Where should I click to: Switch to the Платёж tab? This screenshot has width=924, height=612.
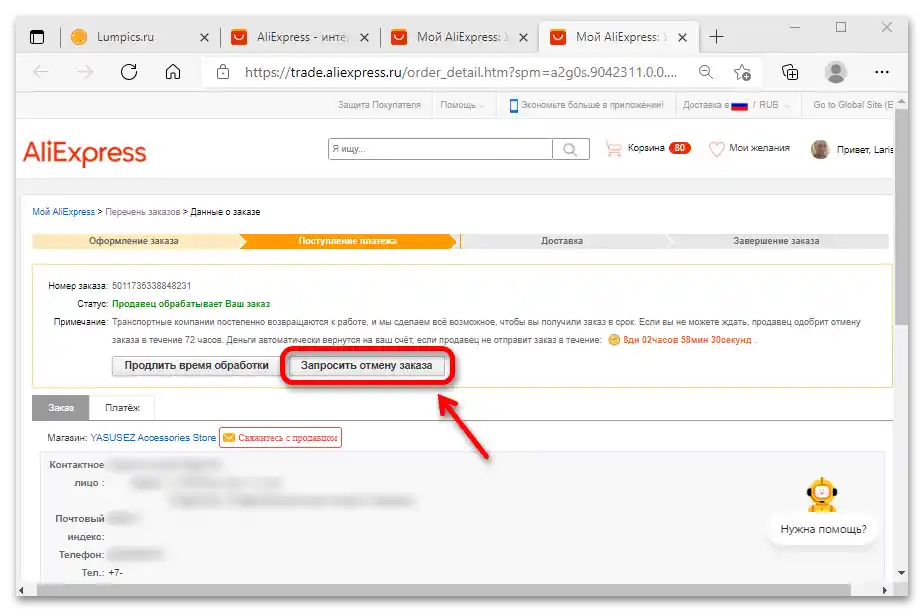(122, 408)
